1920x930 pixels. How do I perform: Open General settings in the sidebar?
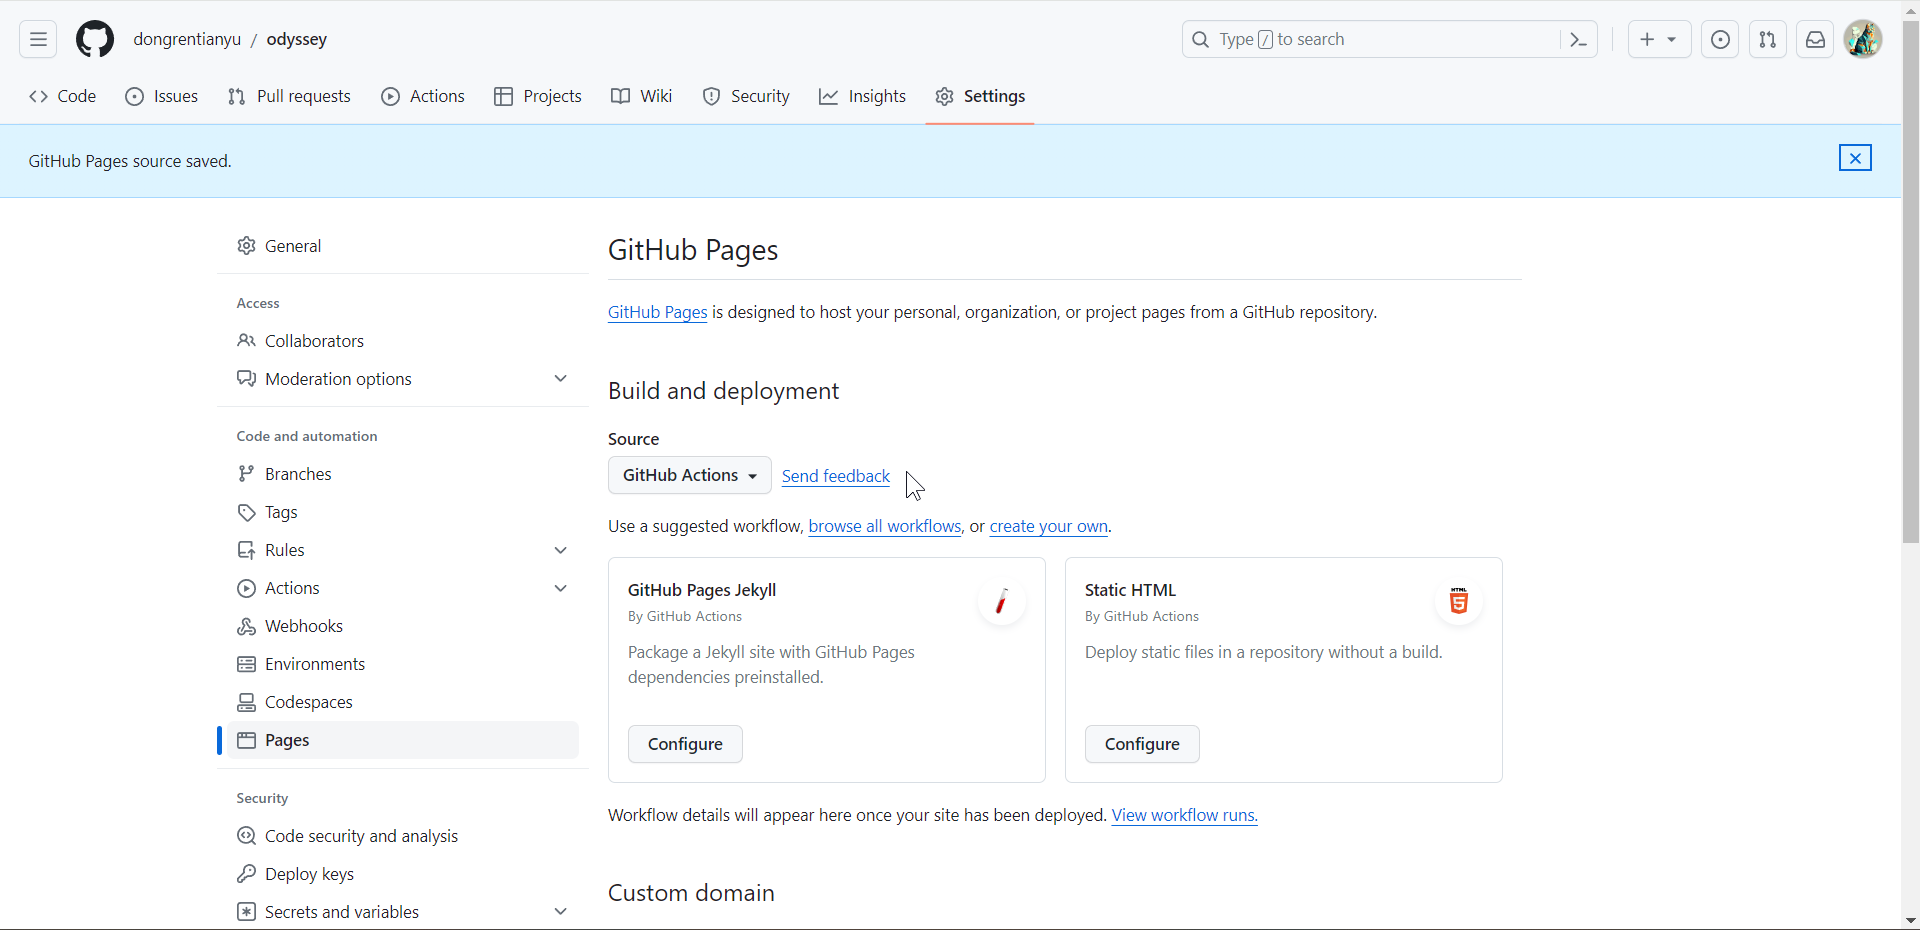point(403,246)
